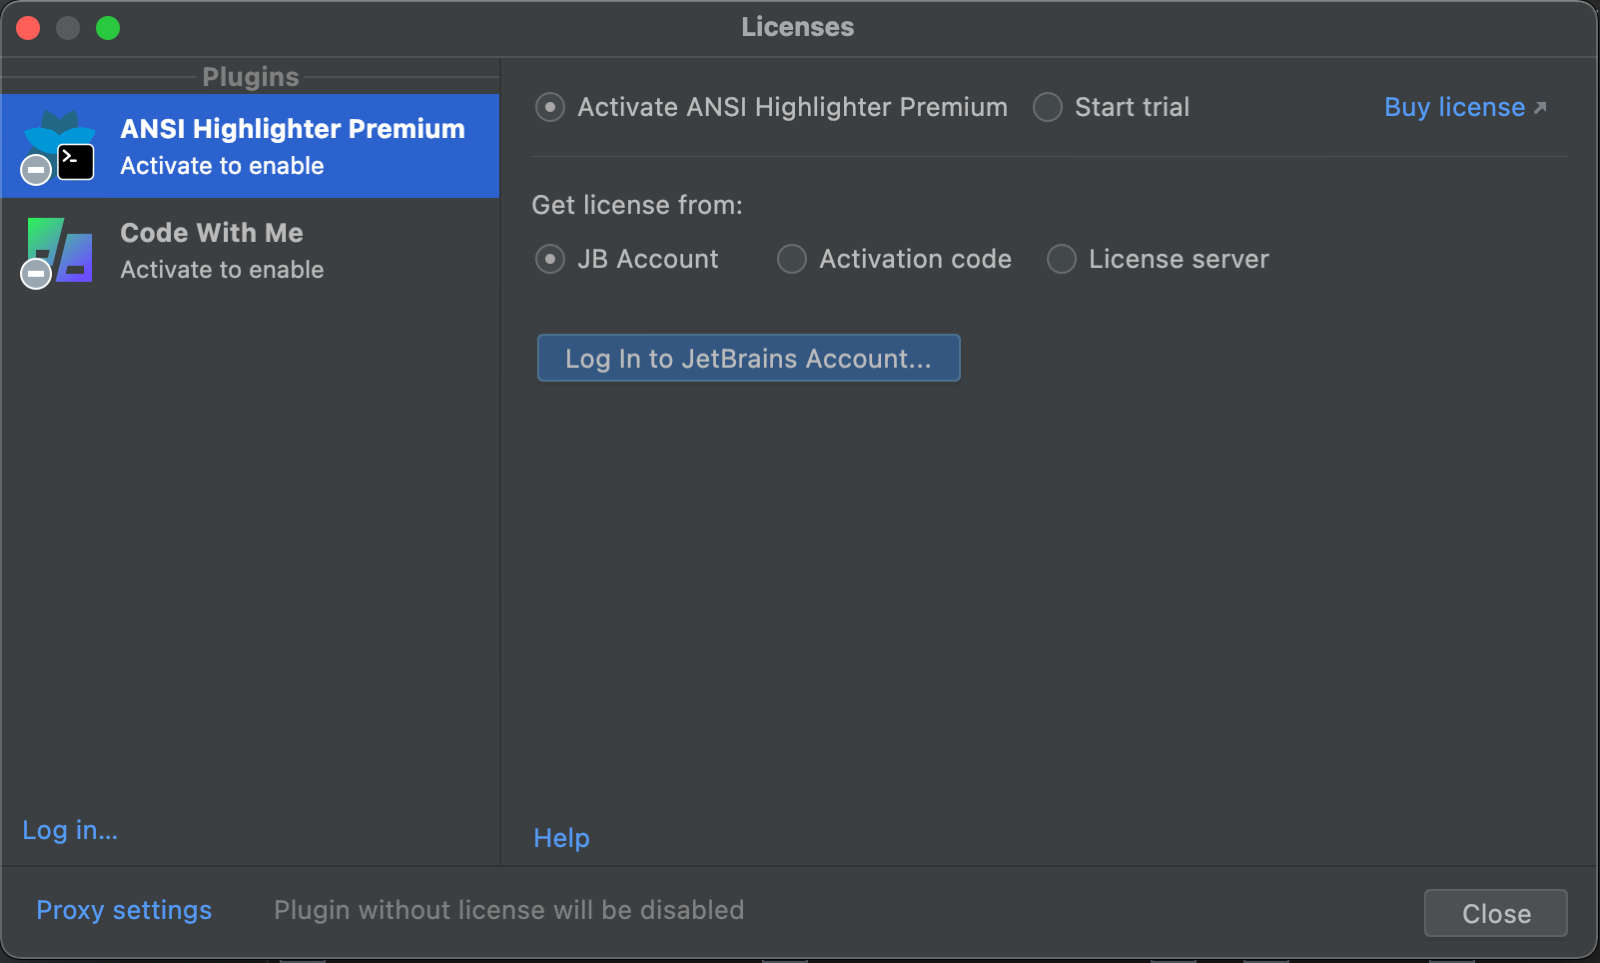
Task: Select the ANSI Highlighter Premium list entry
Action: tap(292, 146)
